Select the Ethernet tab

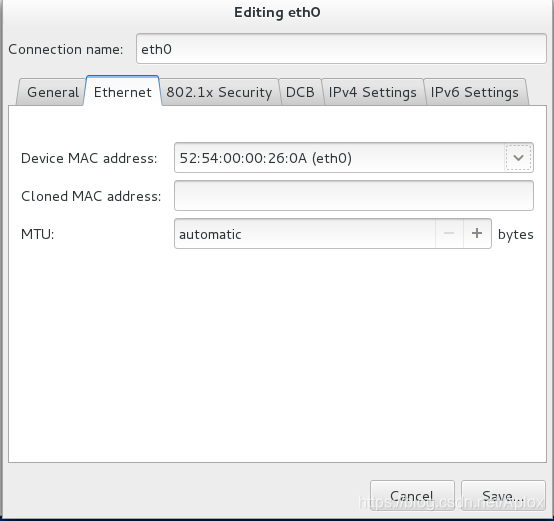123,91
